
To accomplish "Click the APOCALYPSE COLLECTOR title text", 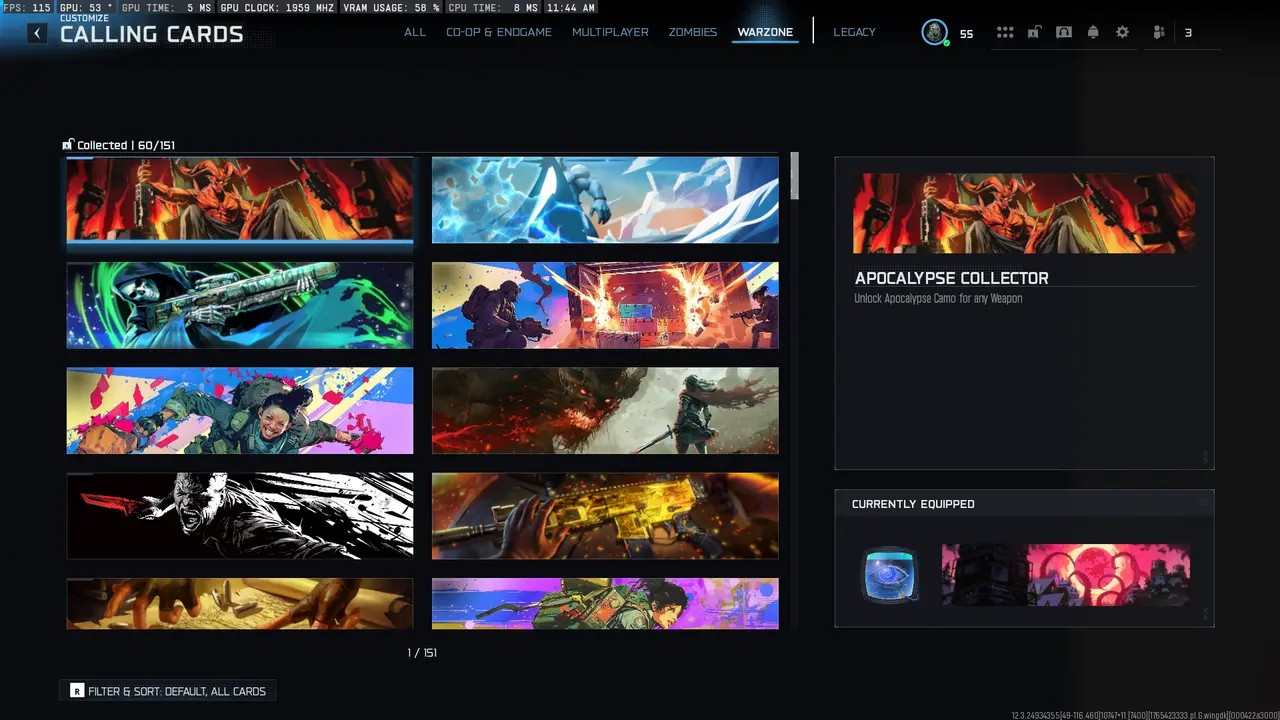I will [952, 278].
